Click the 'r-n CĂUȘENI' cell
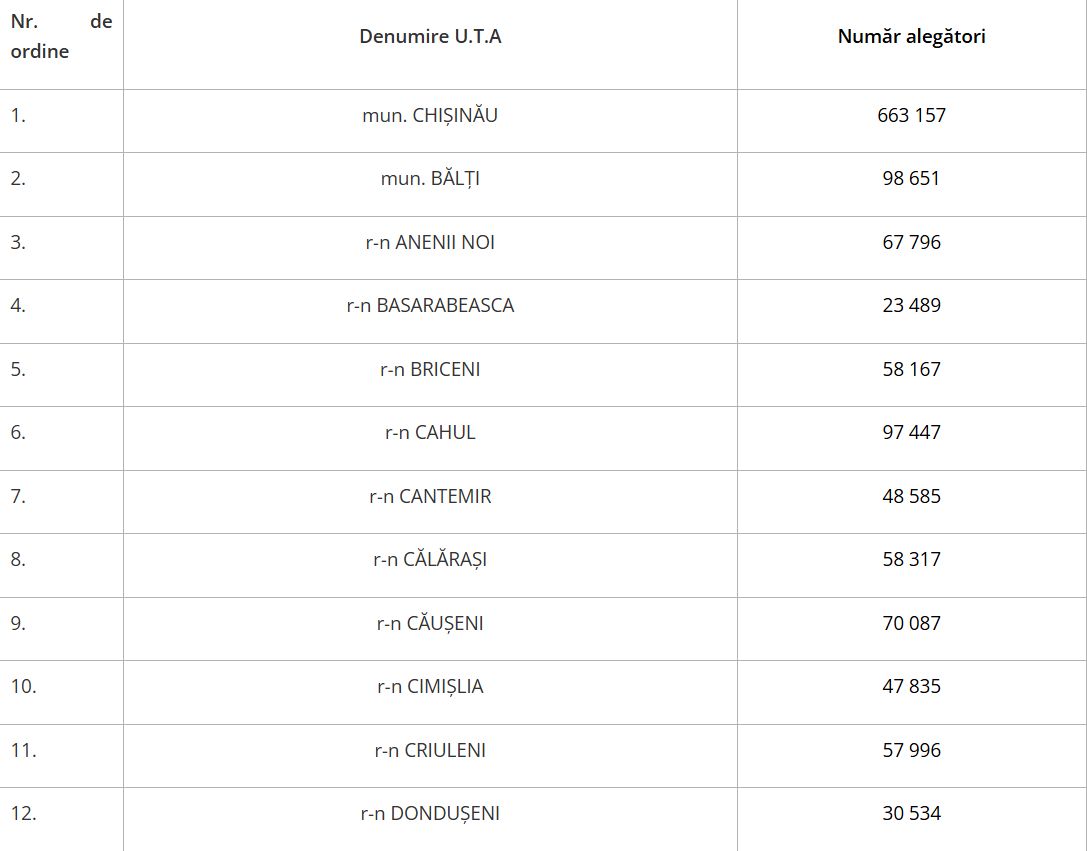The width and height of the screenshot is (1087, 851). pos(430,623)
